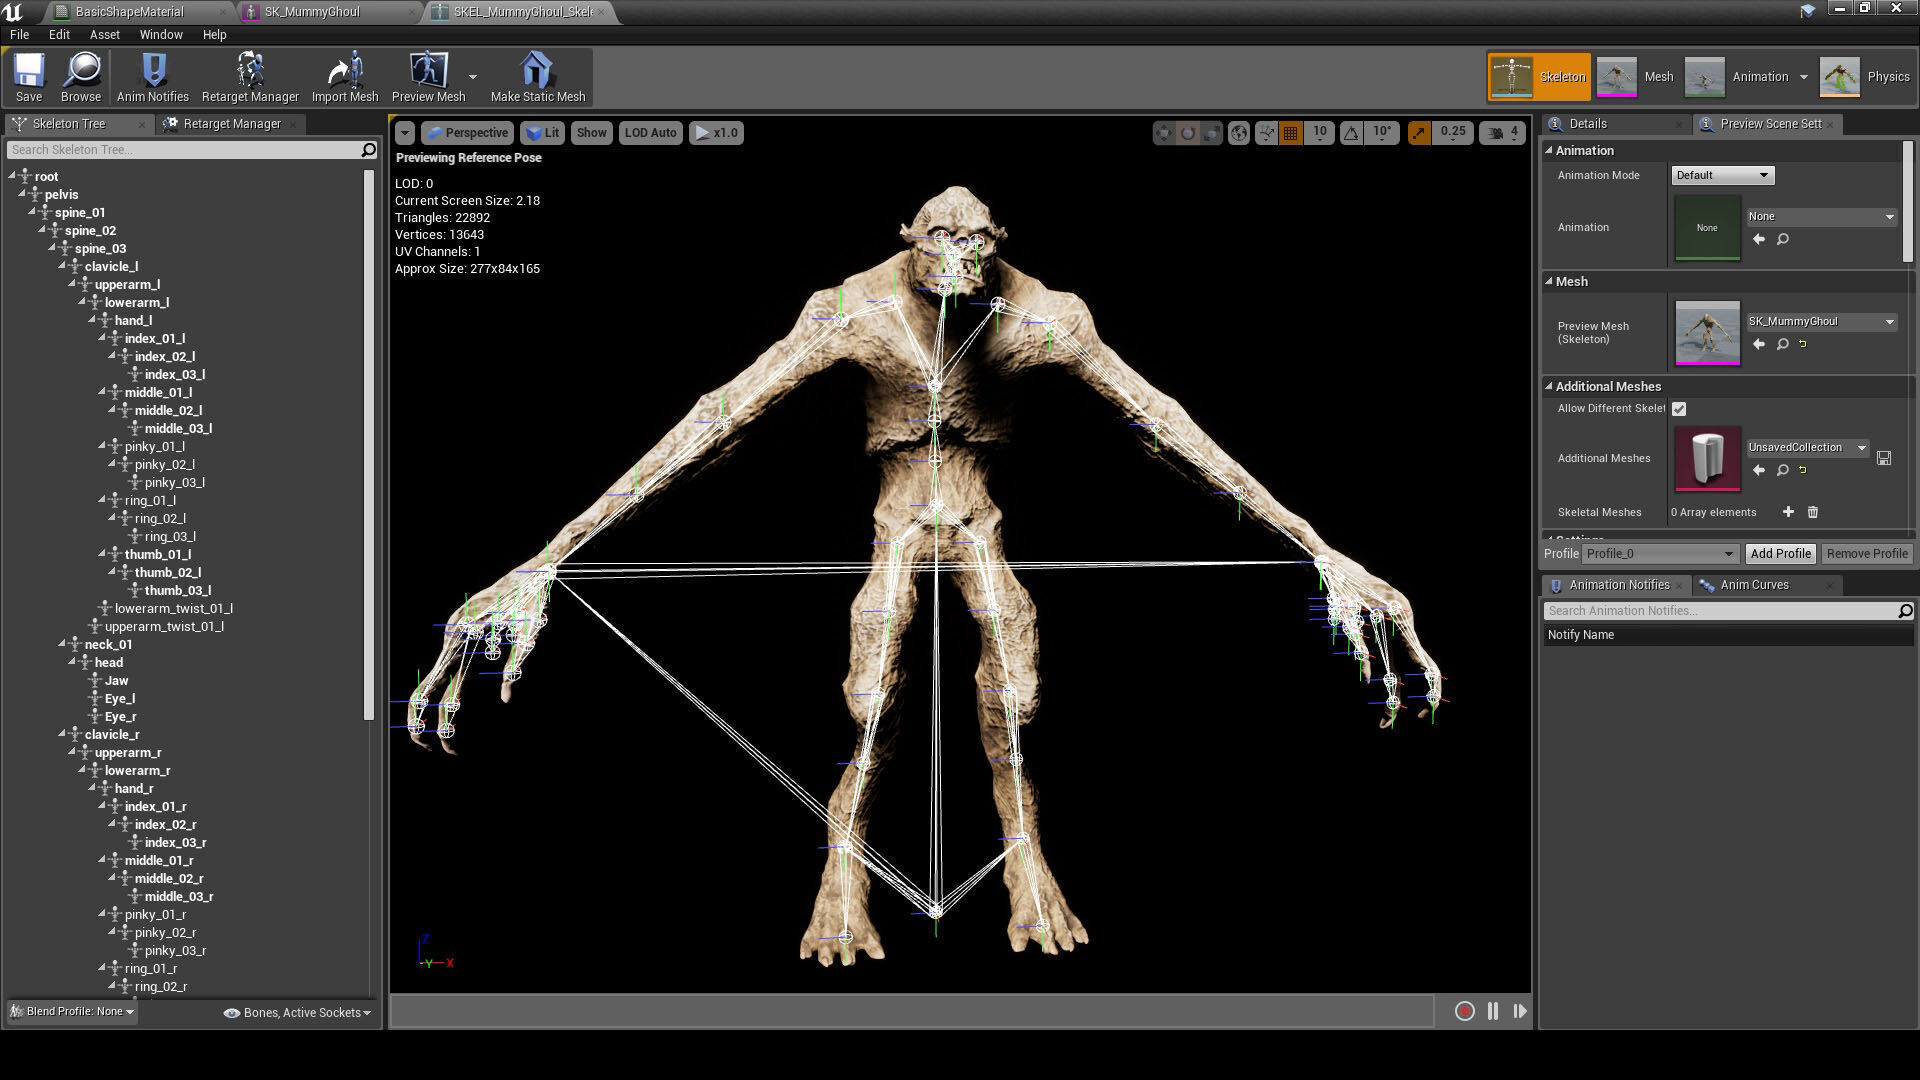The width and height of the screenshot is (1920, 1080).
Task: Save the UnsavedCollection additional meshes
Action: (x=1884, y=458)
